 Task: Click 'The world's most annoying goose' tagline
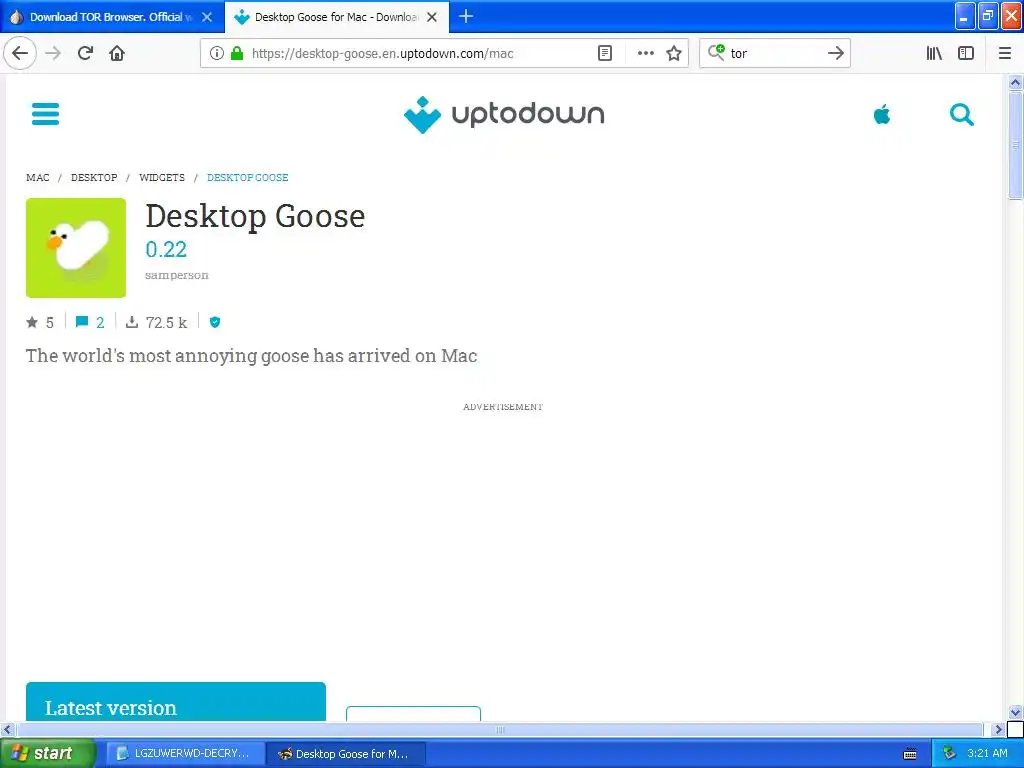(x=251, y=356)
